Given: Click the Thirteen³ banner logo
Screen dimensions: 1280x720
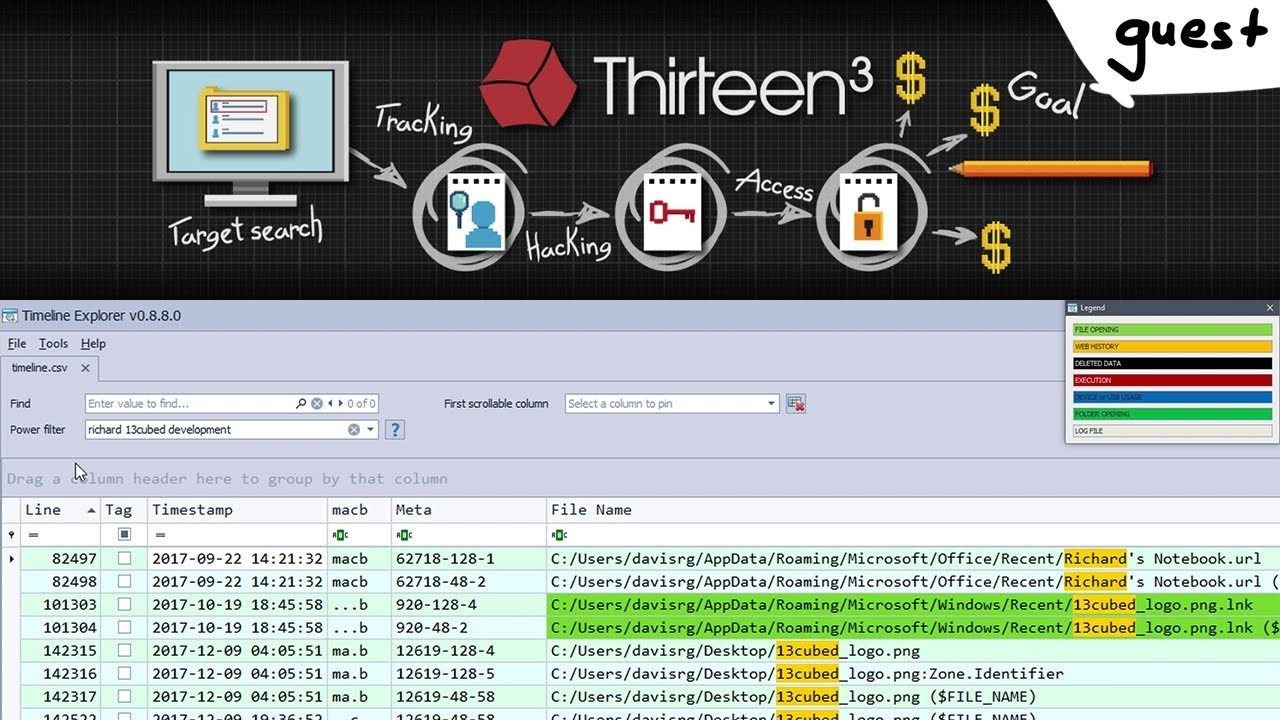Looking at the screenshot, I should pos(678,85).
